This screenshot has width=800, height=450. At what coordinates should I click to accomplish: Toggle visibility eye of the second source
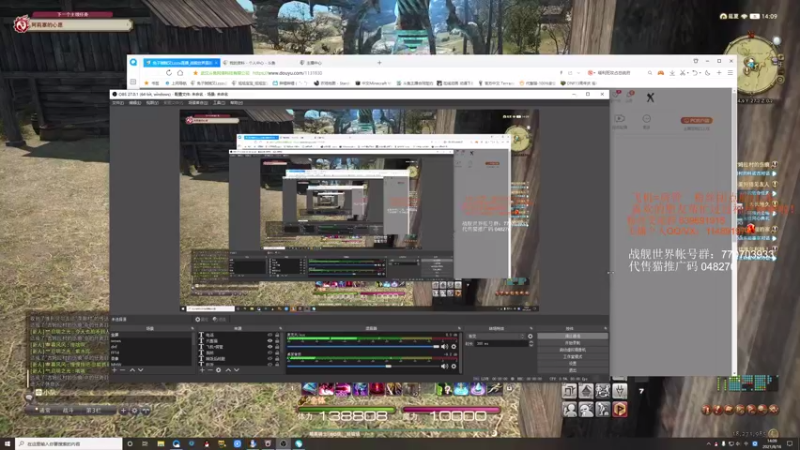coord(270,341)
